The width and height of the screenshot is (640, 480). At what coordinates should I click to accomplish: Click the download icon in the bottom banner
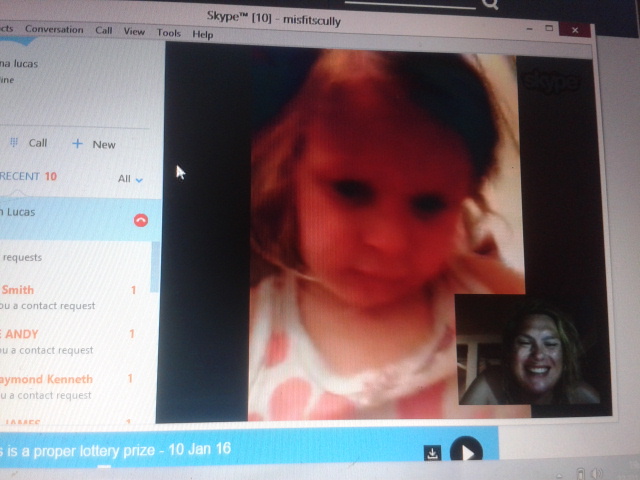click(x=432, y=453)
